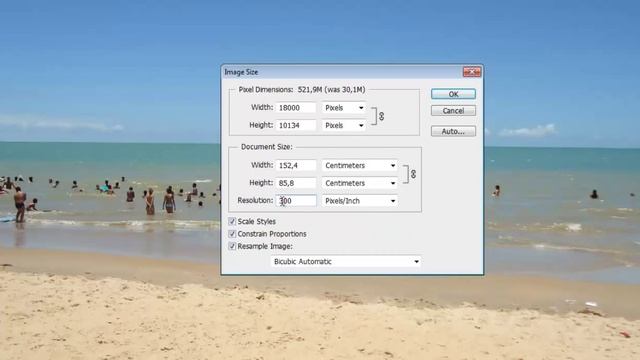Screen dimensions: 640x360
Task: Click the 'Document Size:' group label
Action: pos(267,147)
